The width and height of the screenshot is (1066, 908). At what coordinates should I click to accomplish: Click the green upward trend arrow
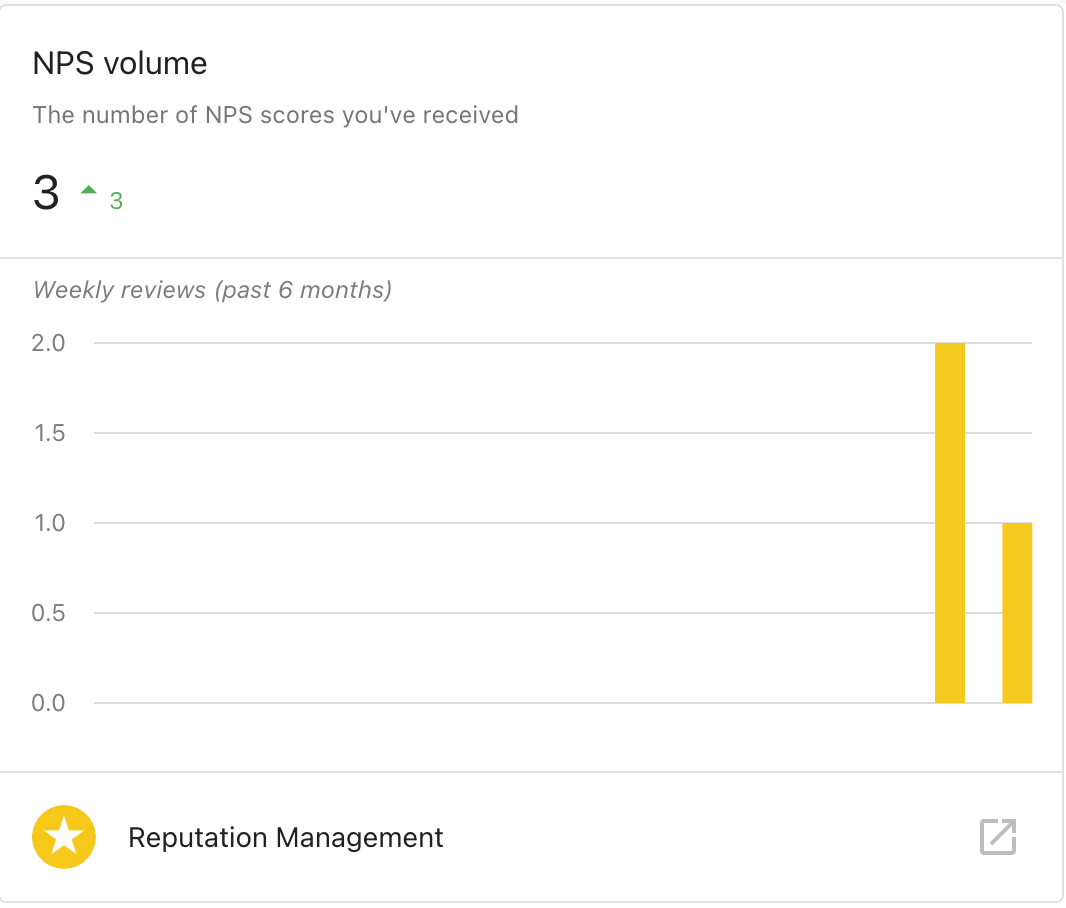88,190
